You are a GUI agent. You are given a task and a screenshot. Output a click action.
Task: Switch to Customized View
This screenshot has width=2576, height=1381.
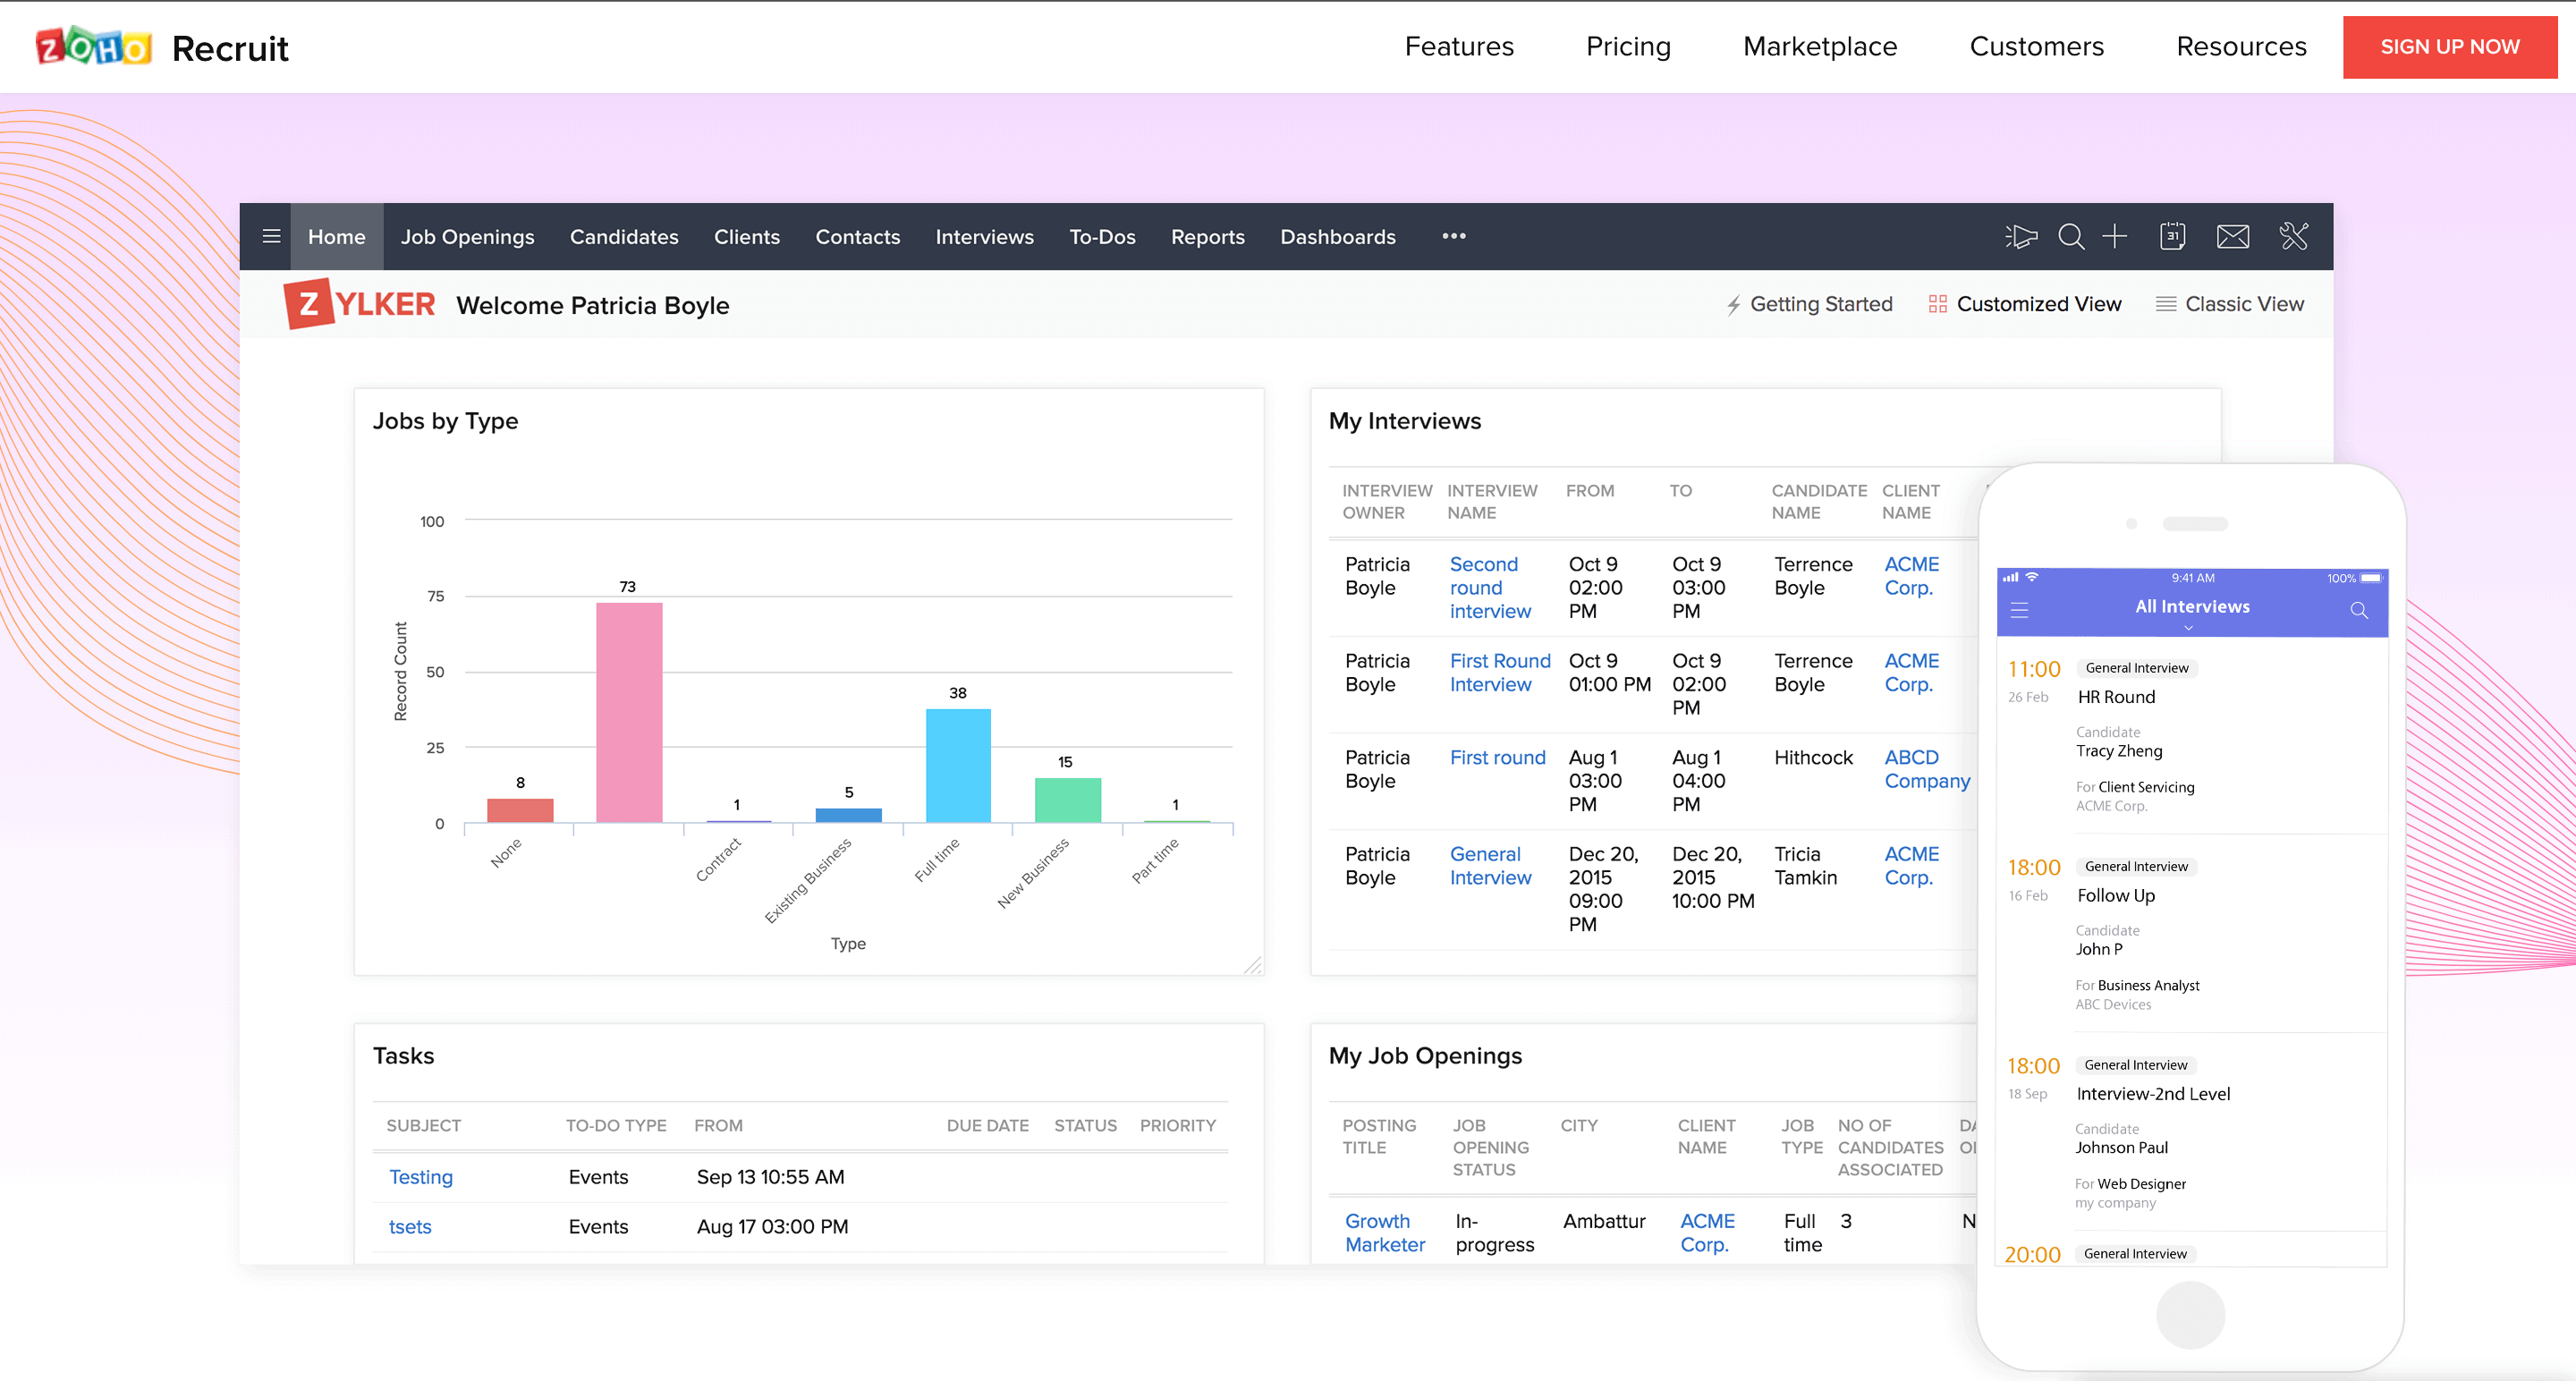[2024, 304]
